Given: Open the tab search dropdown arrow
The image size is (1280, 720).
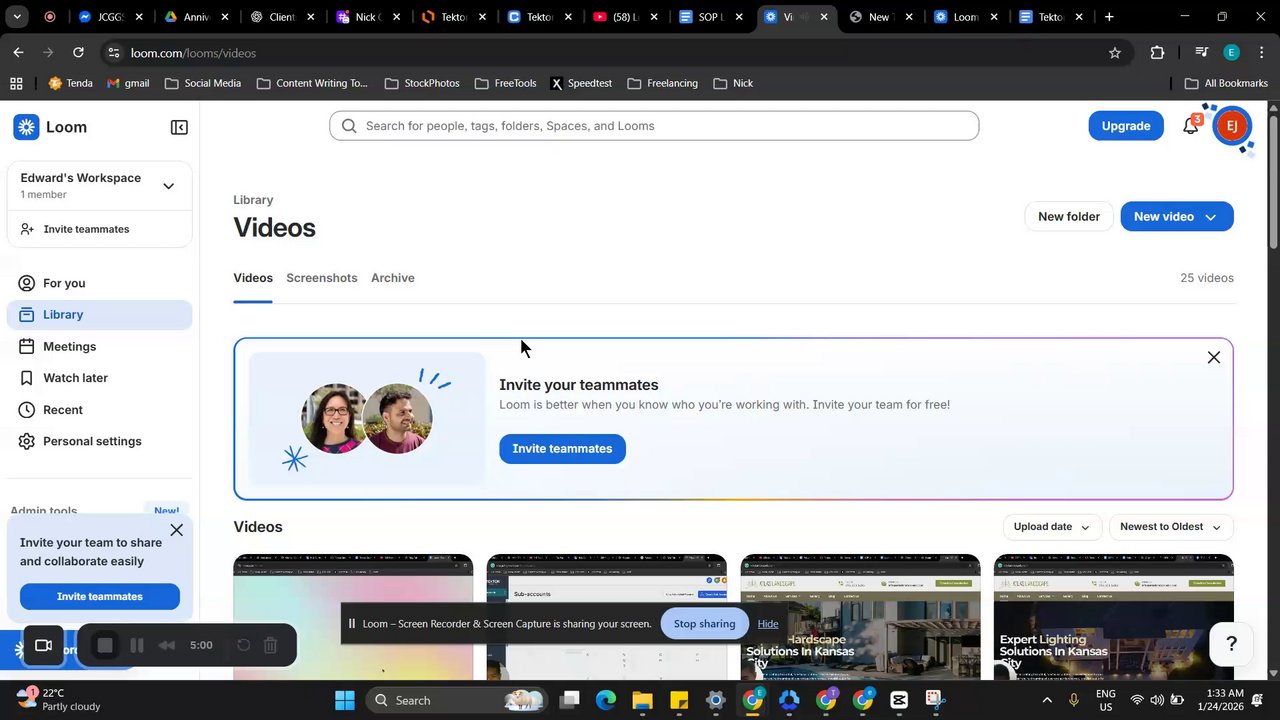Looking at the screenshot, I should (17, 17).
